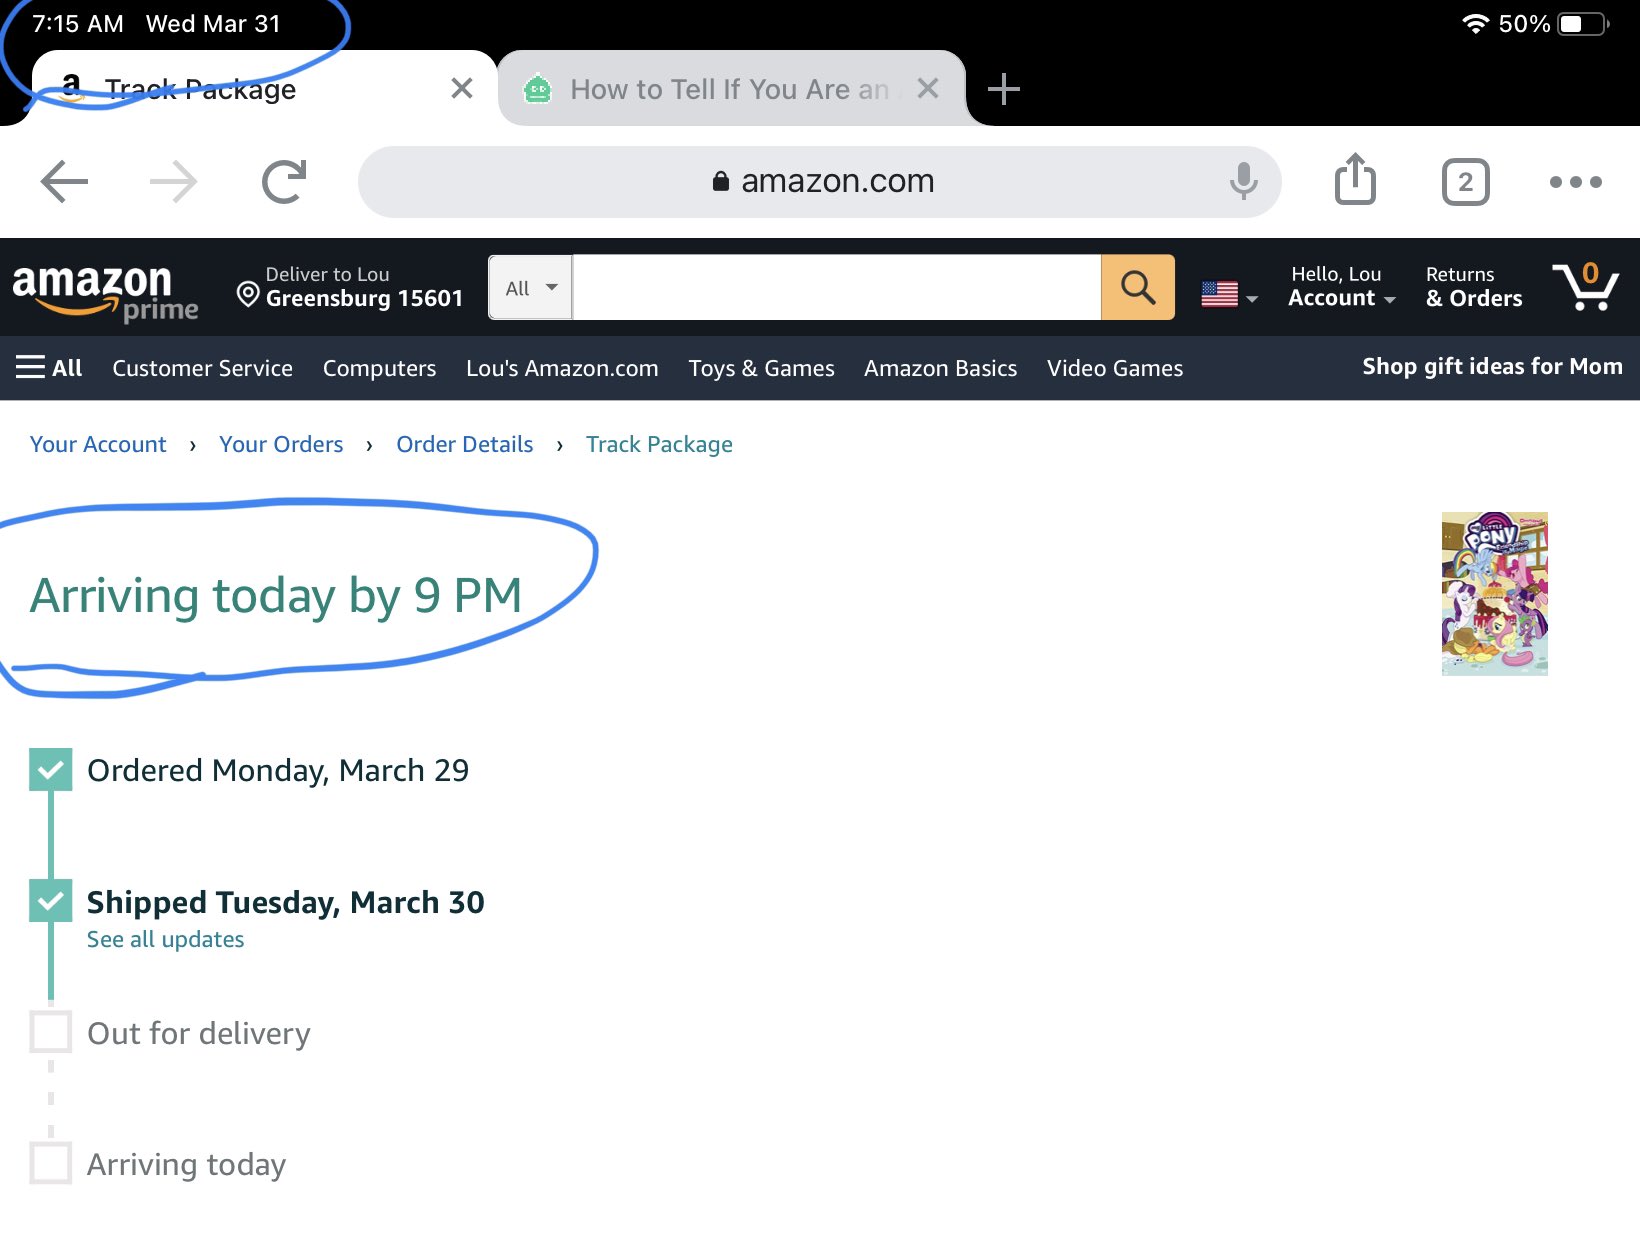Screen dimensions: 1640x1241
Task: Tap the battery 50% indicator
Action: tap(1553, 23)
